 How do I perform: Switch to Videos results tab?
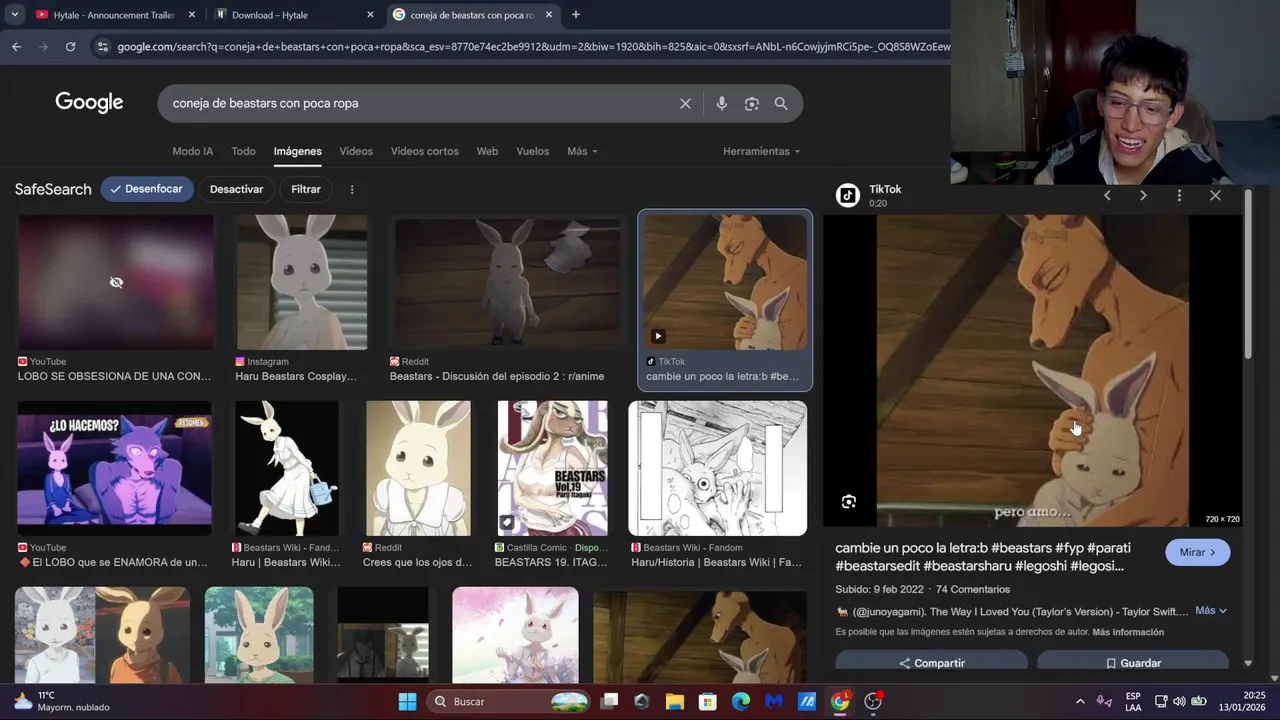[x=356, y=151]
